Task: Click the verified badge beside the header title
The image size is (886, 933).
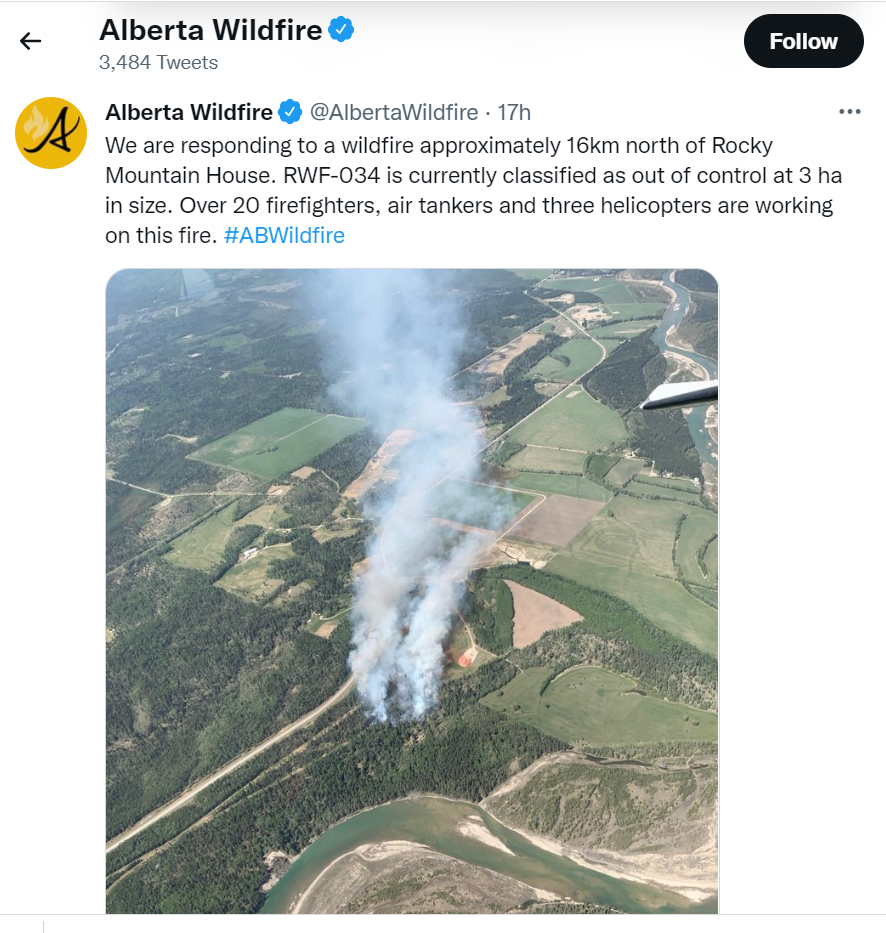Action: click(342, 30)
